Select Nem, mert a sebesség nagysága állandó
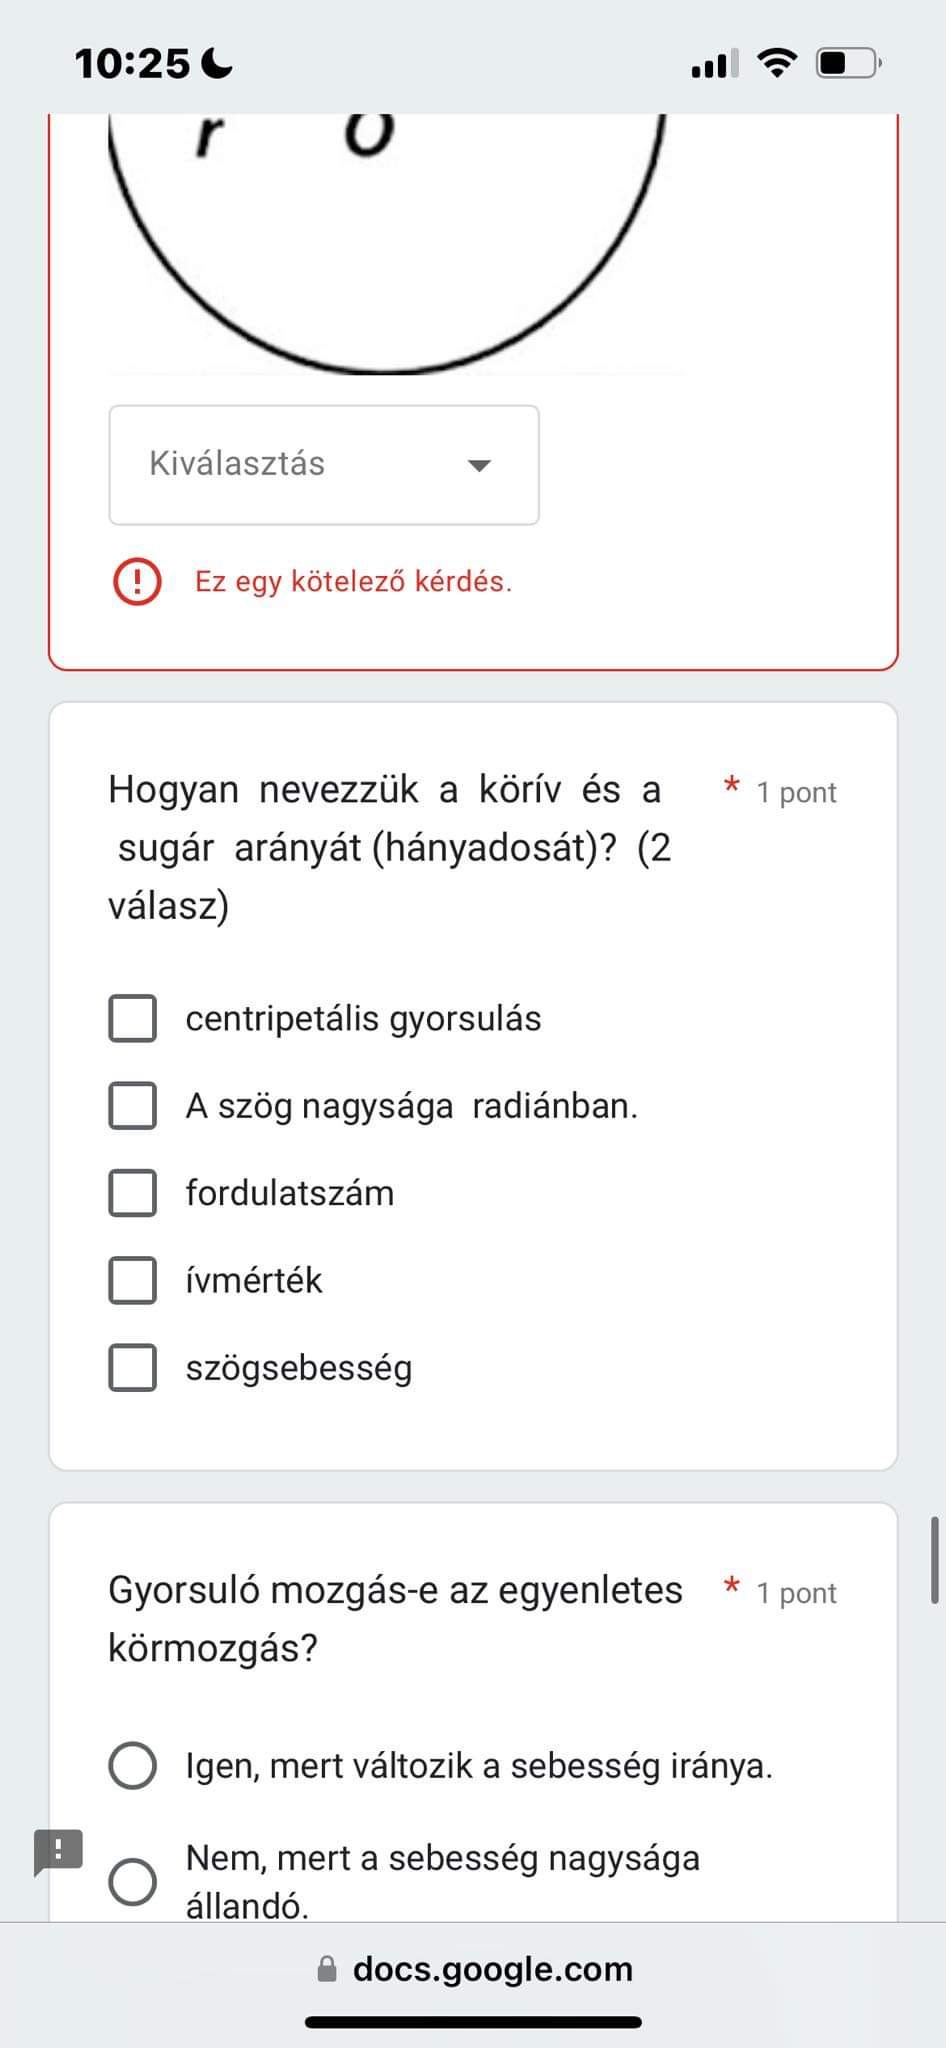946x2048 pixels. [132, 1882]
